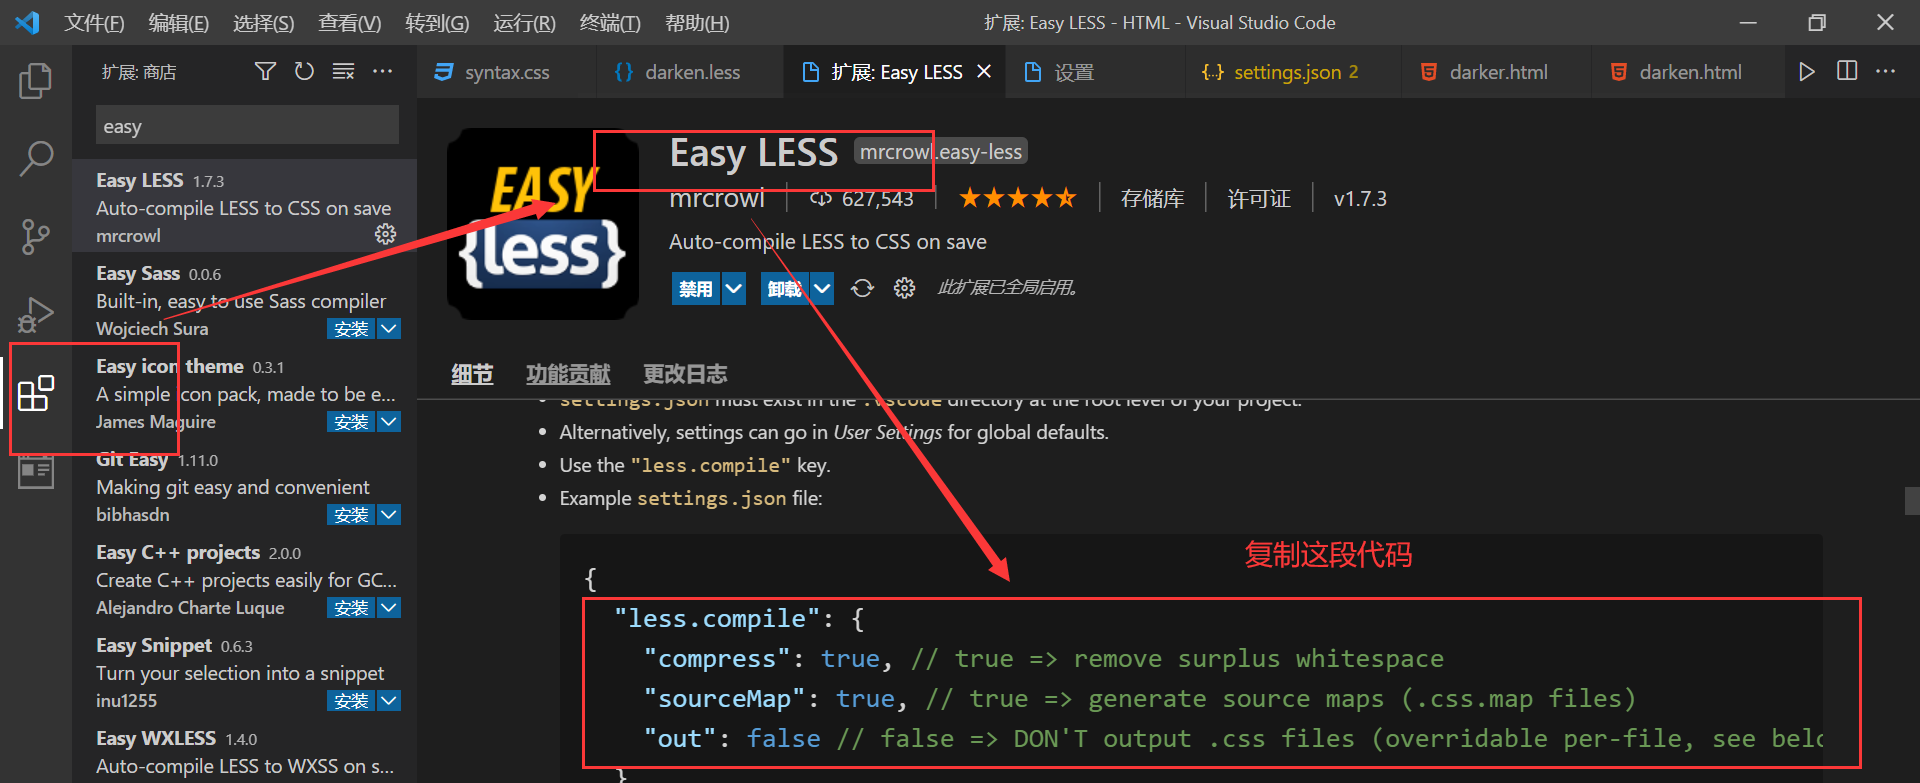The height and width of the screenshot is (783, 1920).
Task: Select Easy LESS in extensions list
Action: click(x=244, y=205)
